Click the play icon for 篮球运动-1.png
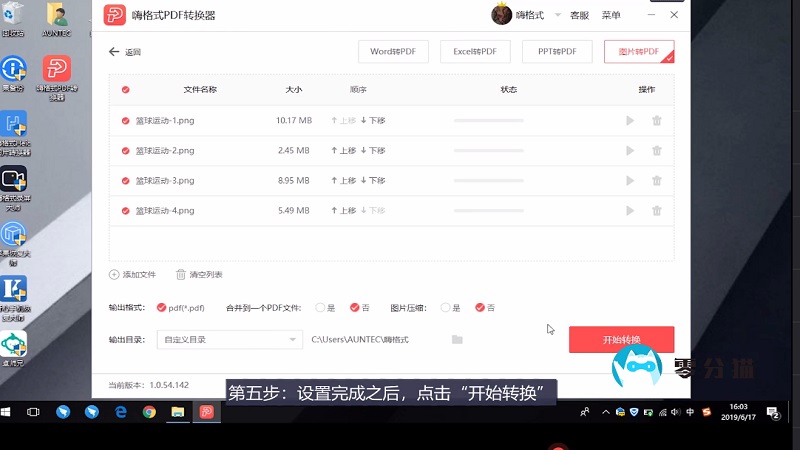 pos(629,121)
